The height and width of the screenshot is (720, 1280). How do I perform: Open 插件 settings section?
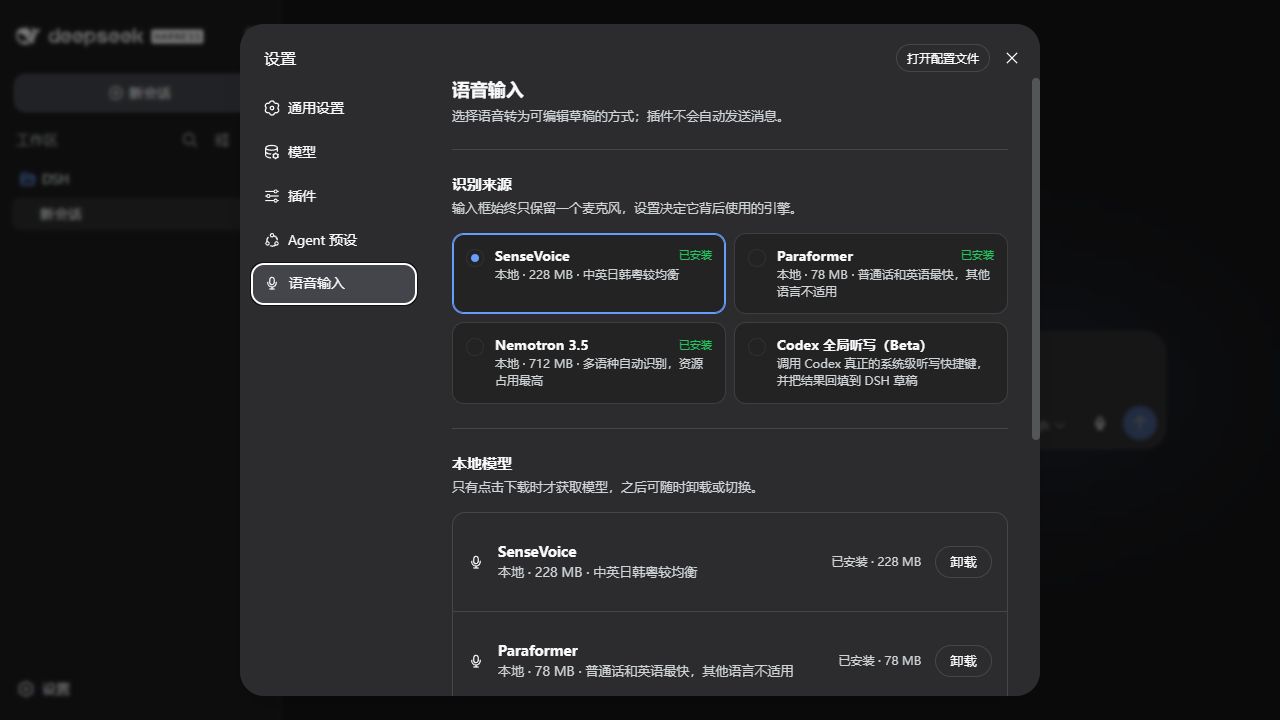click(x=334, y=196)
